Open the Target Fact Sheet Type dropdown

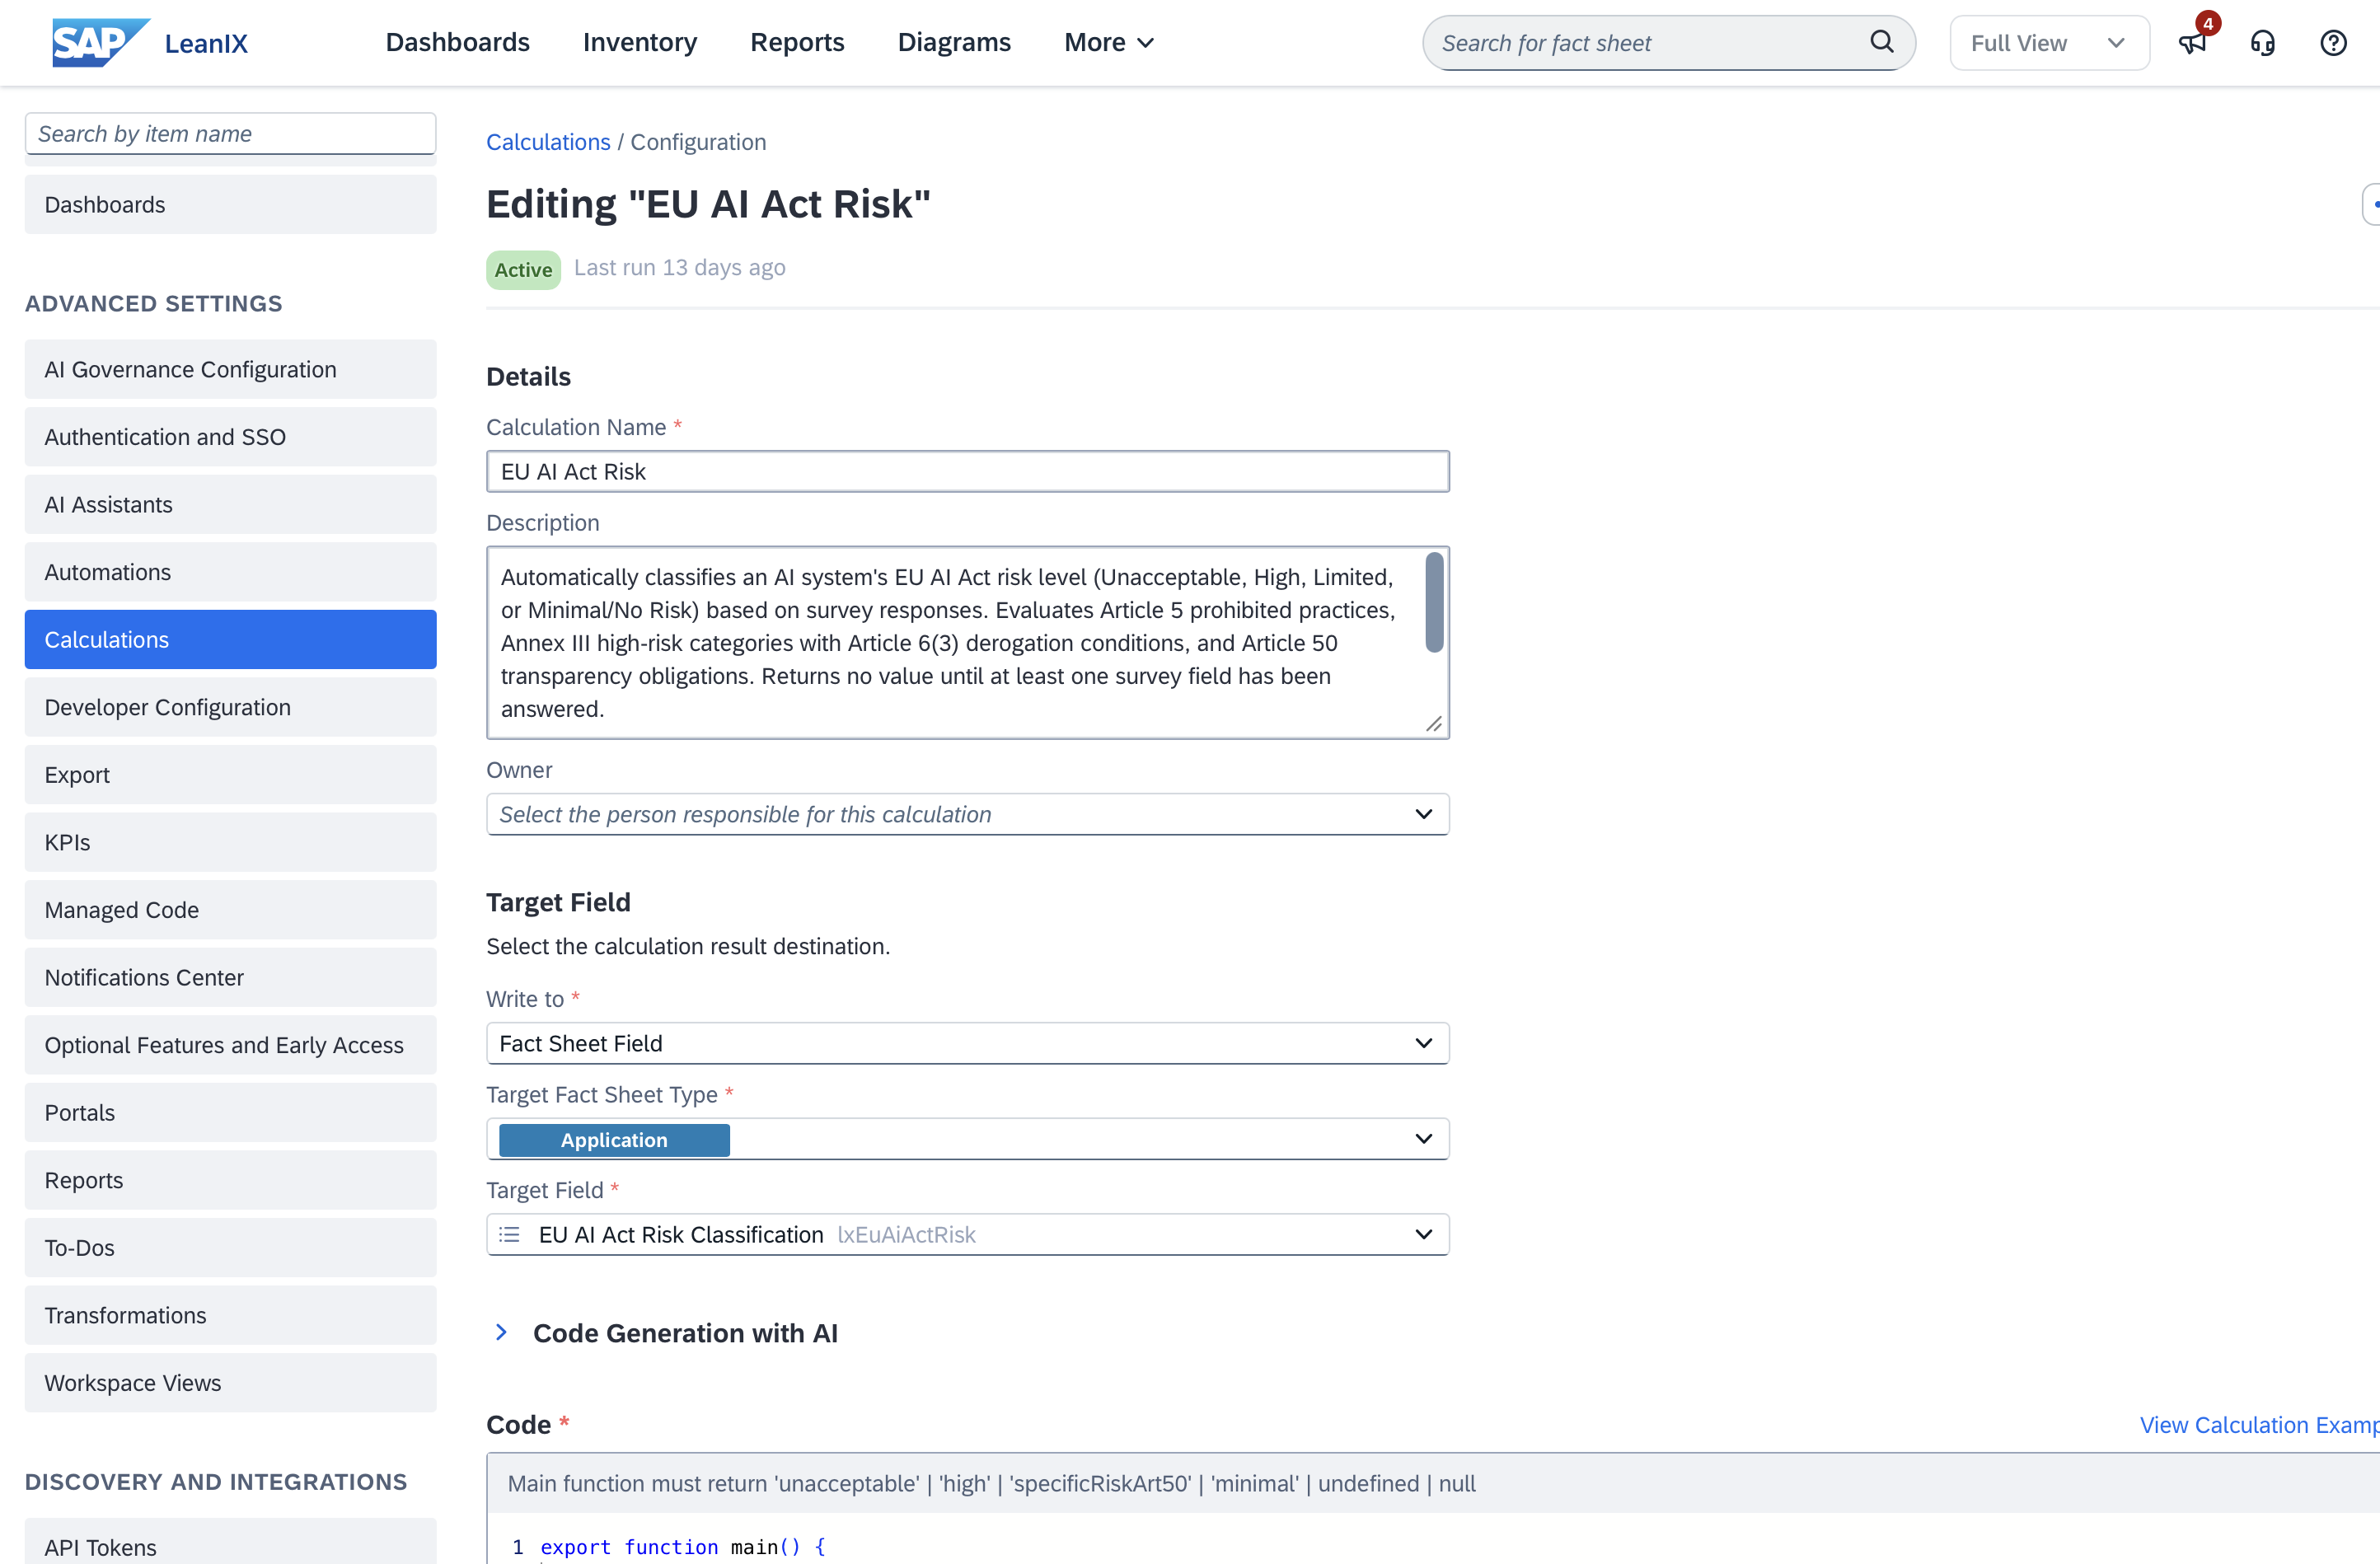(967, 1139)
